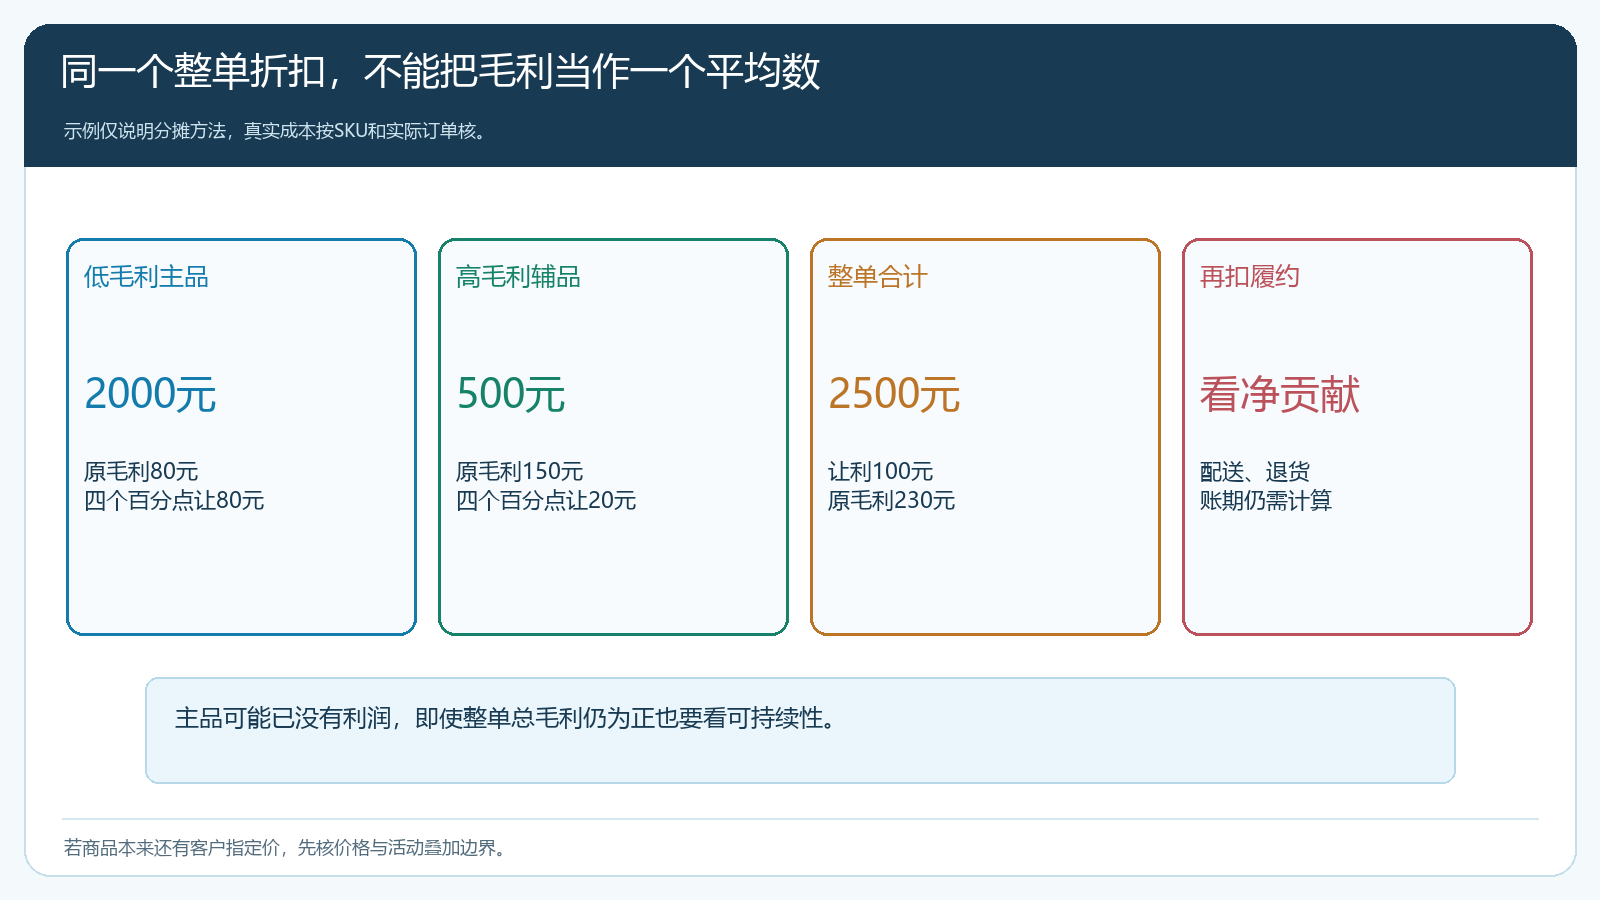Click the 再扣履约 card heading
Screen dimensions: 1600x900
click(x=1249, y=277)
